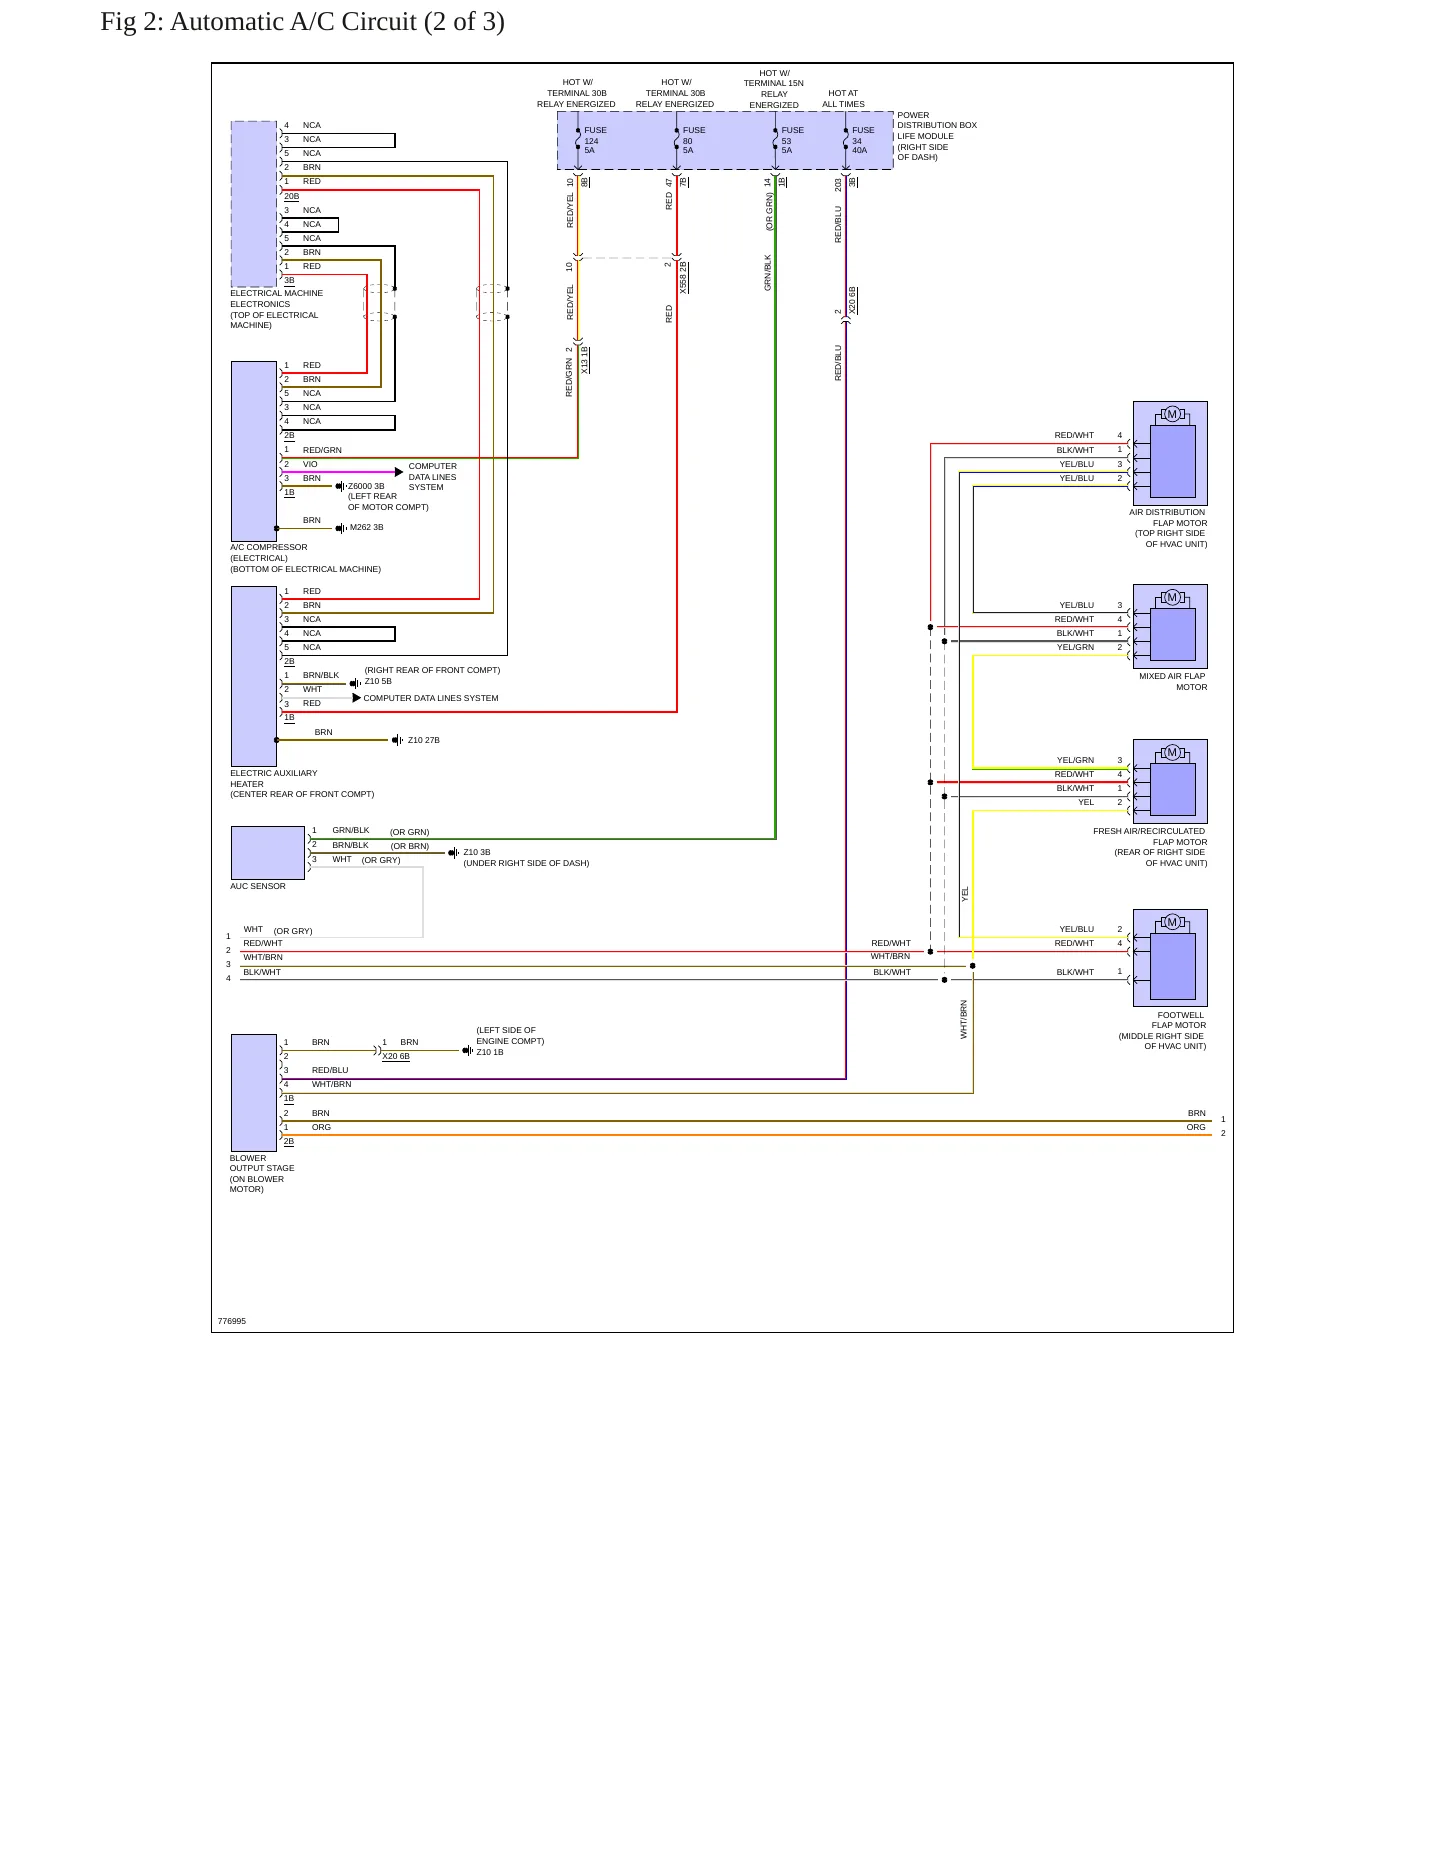Select Fuse 34 40A in distribution box

[859, 140]
